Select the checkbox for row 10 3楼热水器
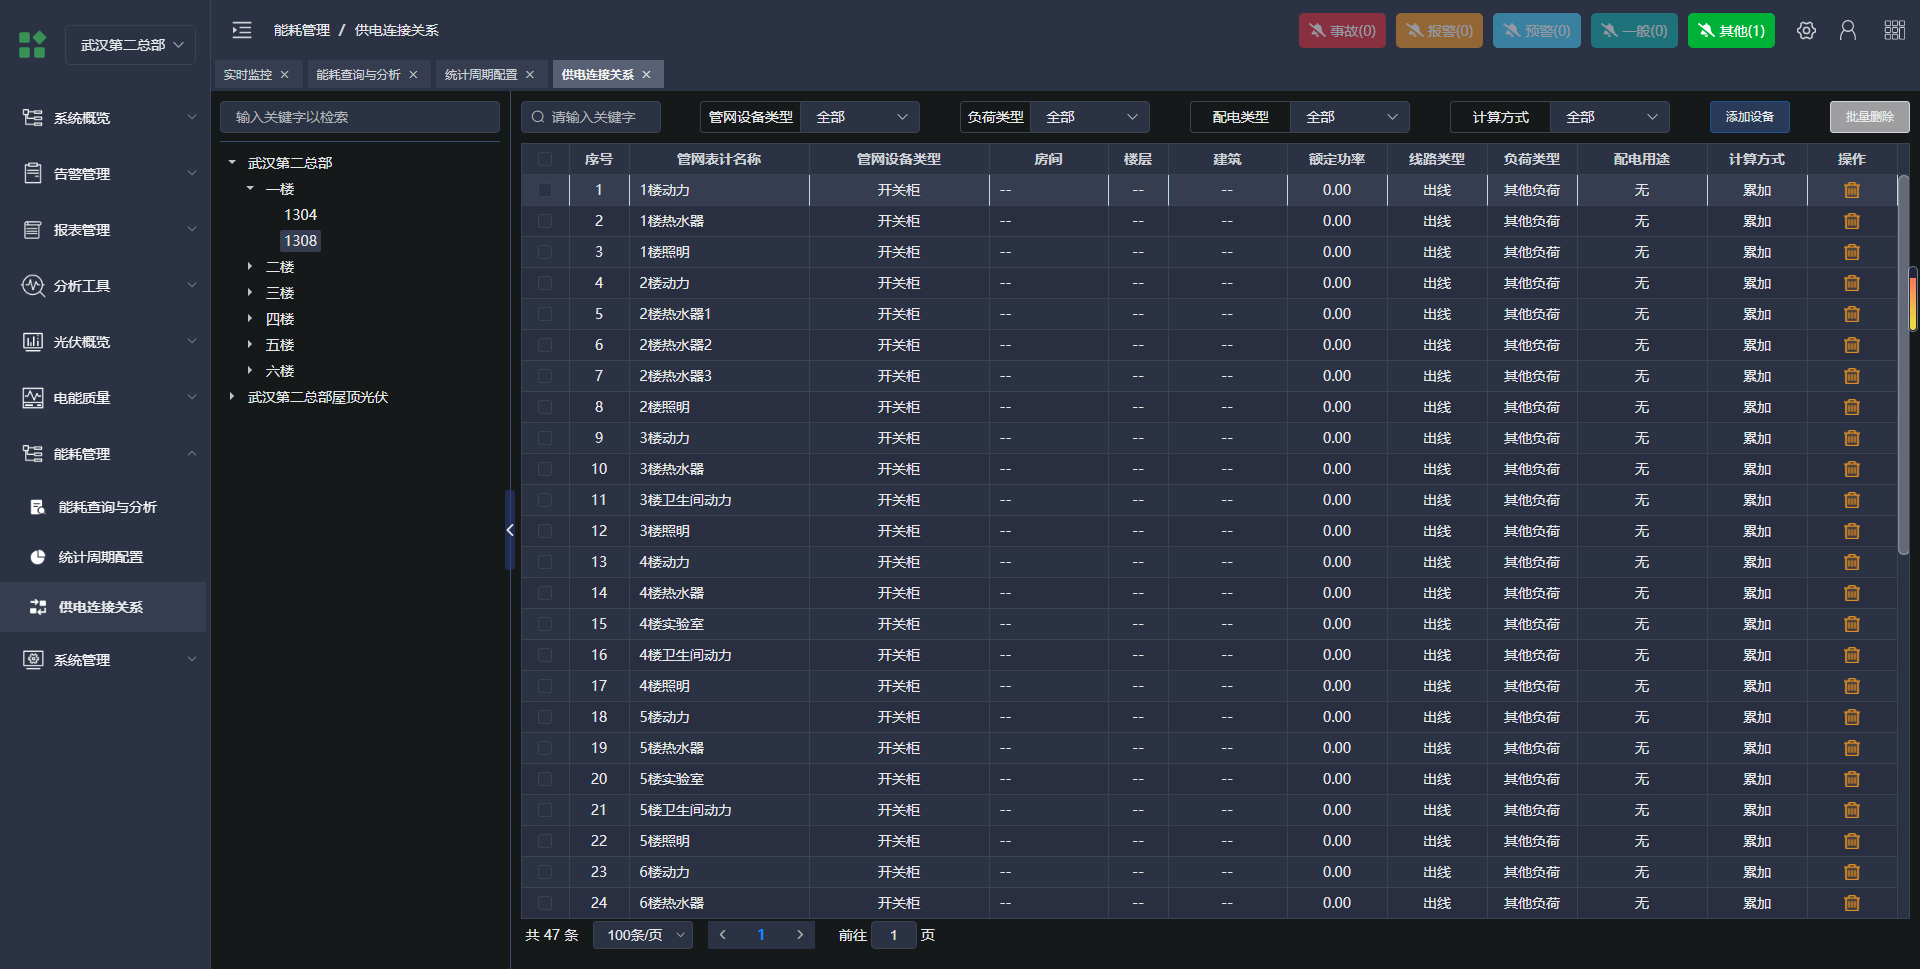Image resolution: width=1920 pixels, height=969 pixels. click(545, 469)
